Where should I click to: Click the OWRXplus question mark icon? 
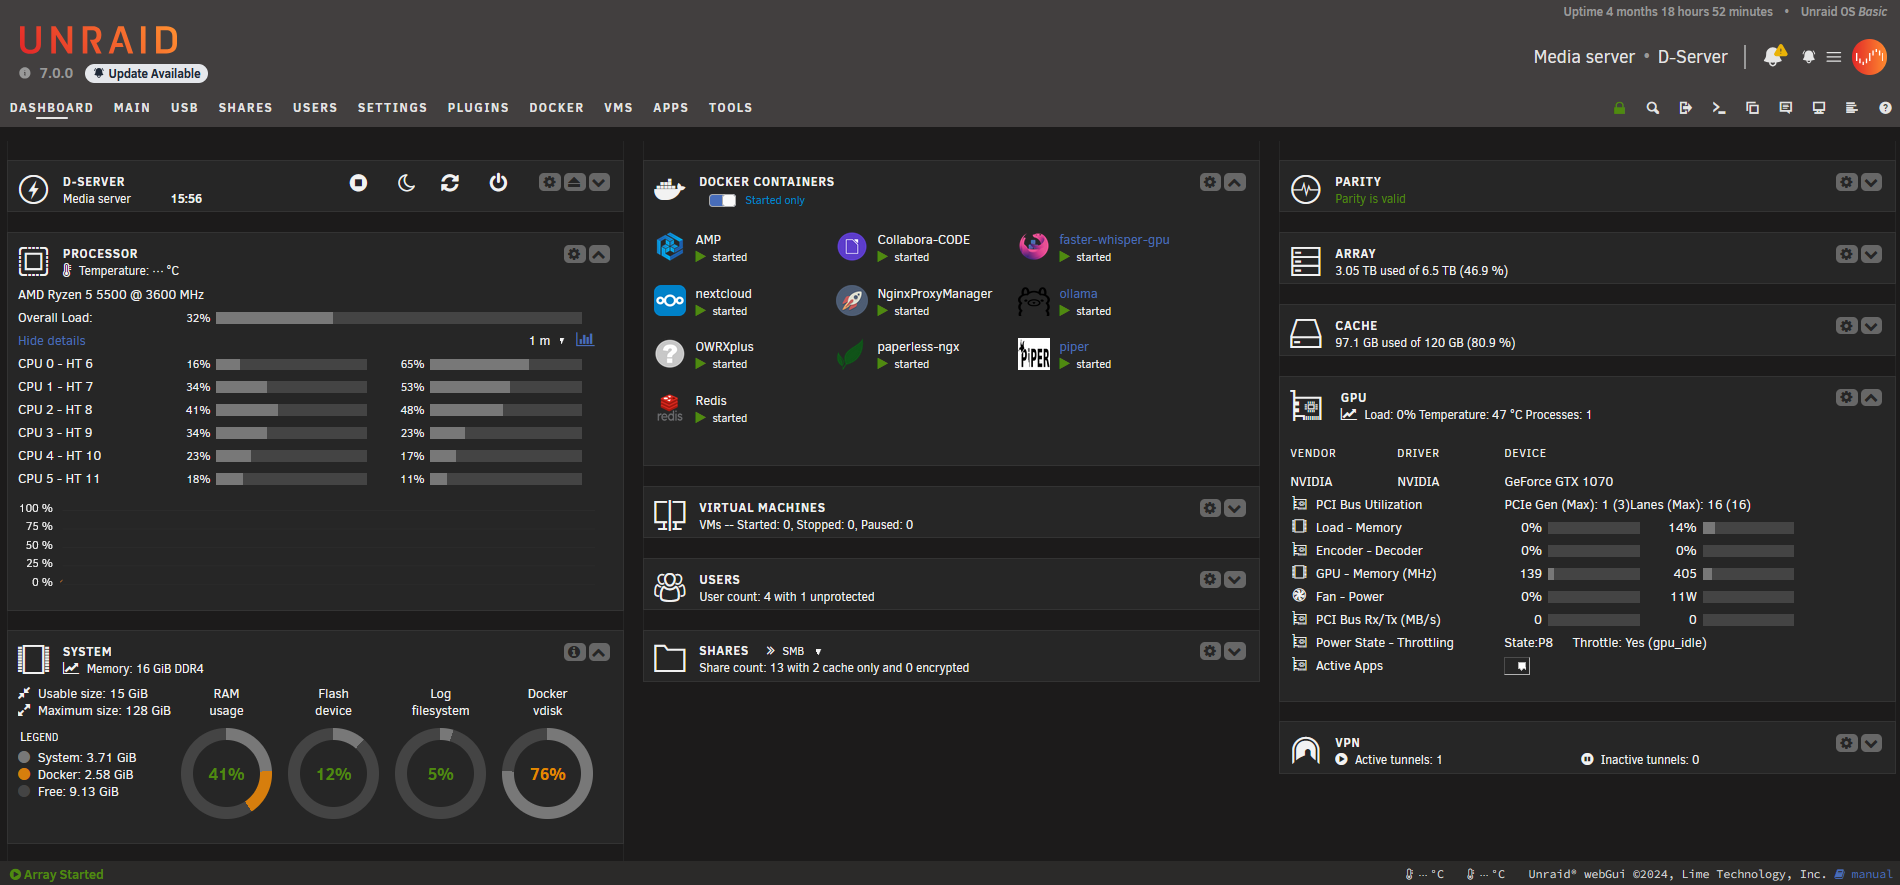click(669, 353)
